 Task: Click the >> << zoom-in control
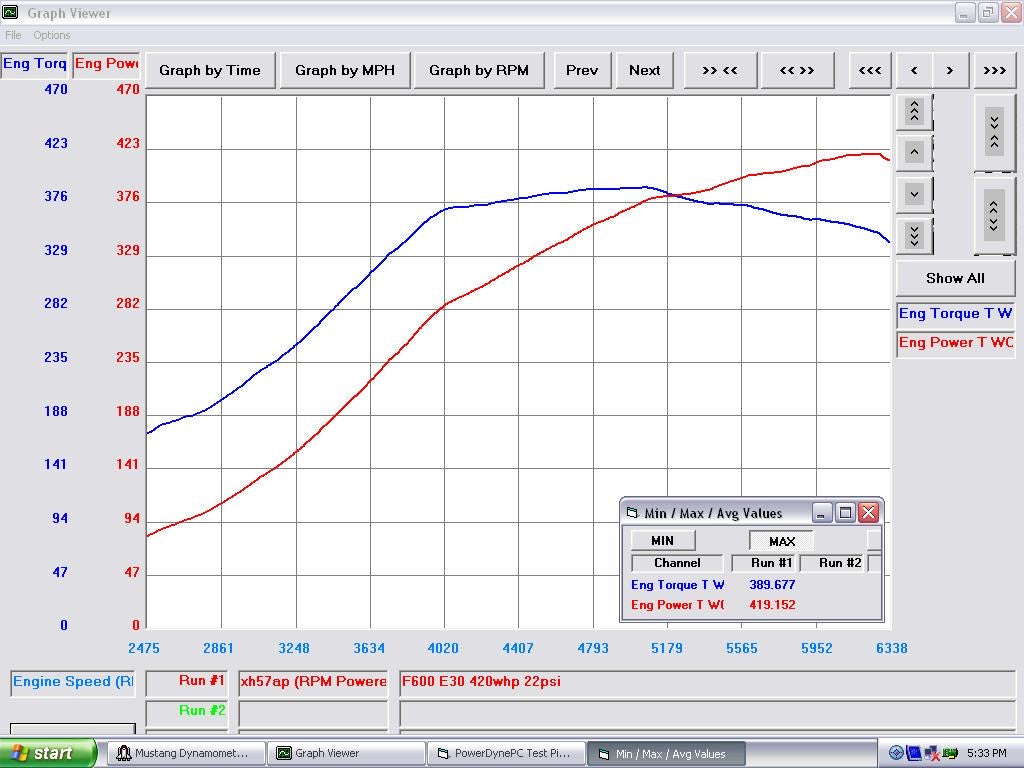tap(720, 70)
